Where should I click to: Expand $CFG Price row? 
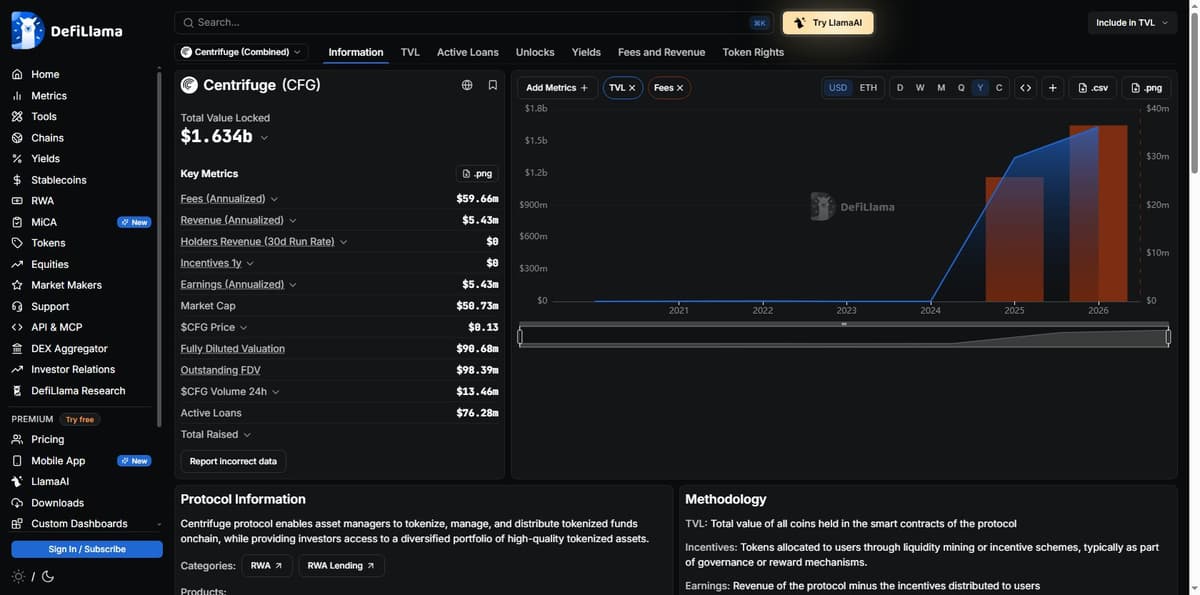243,327
